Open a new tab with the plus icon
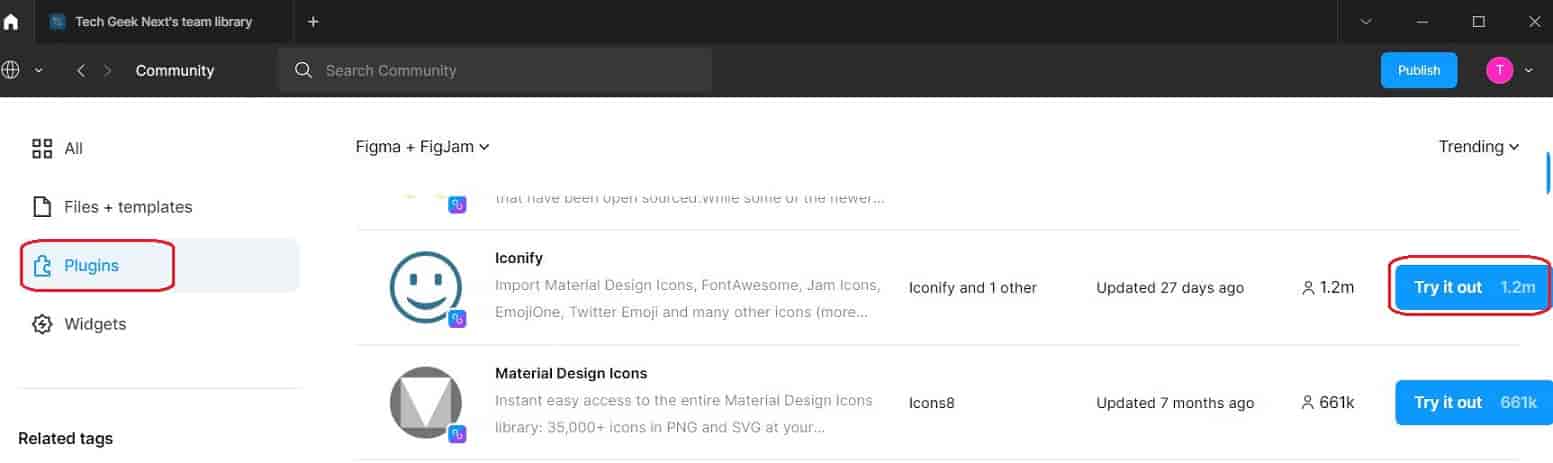Image resolution: width=1553 pixels, height=463 pixels. tap(313, 21)
